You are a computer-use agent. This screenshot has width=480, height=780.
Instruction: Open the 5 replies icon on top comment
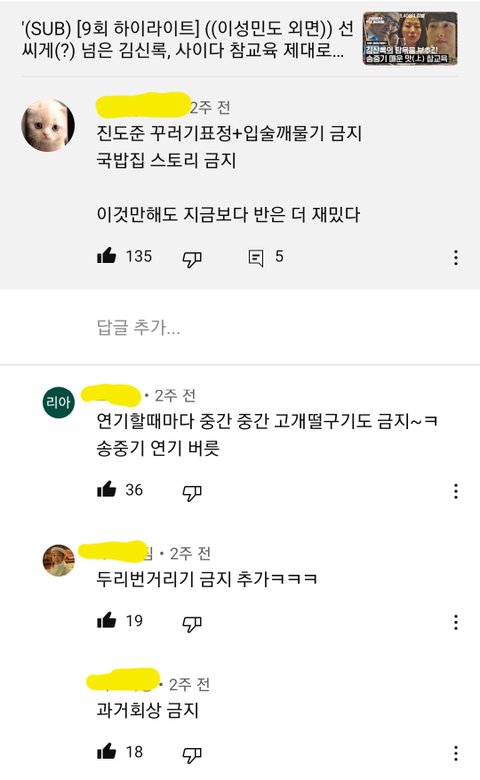tap(256, 258)
